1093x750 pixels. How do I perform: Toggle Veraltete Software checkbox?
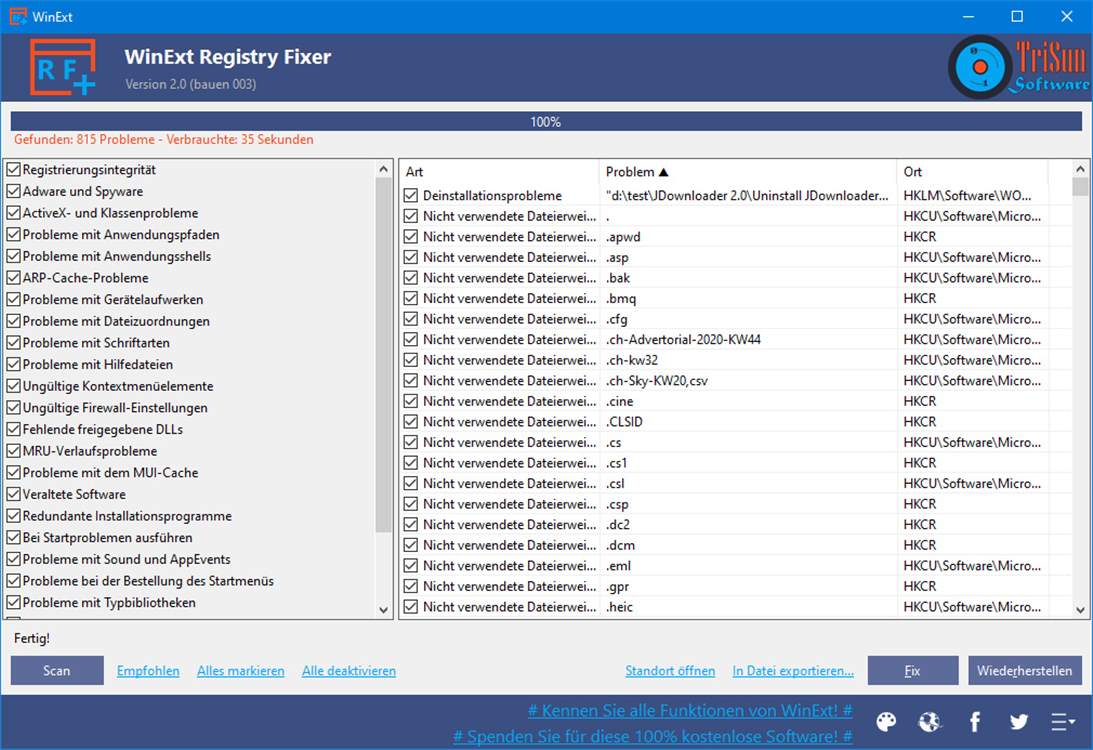click(x=13, y=493)
